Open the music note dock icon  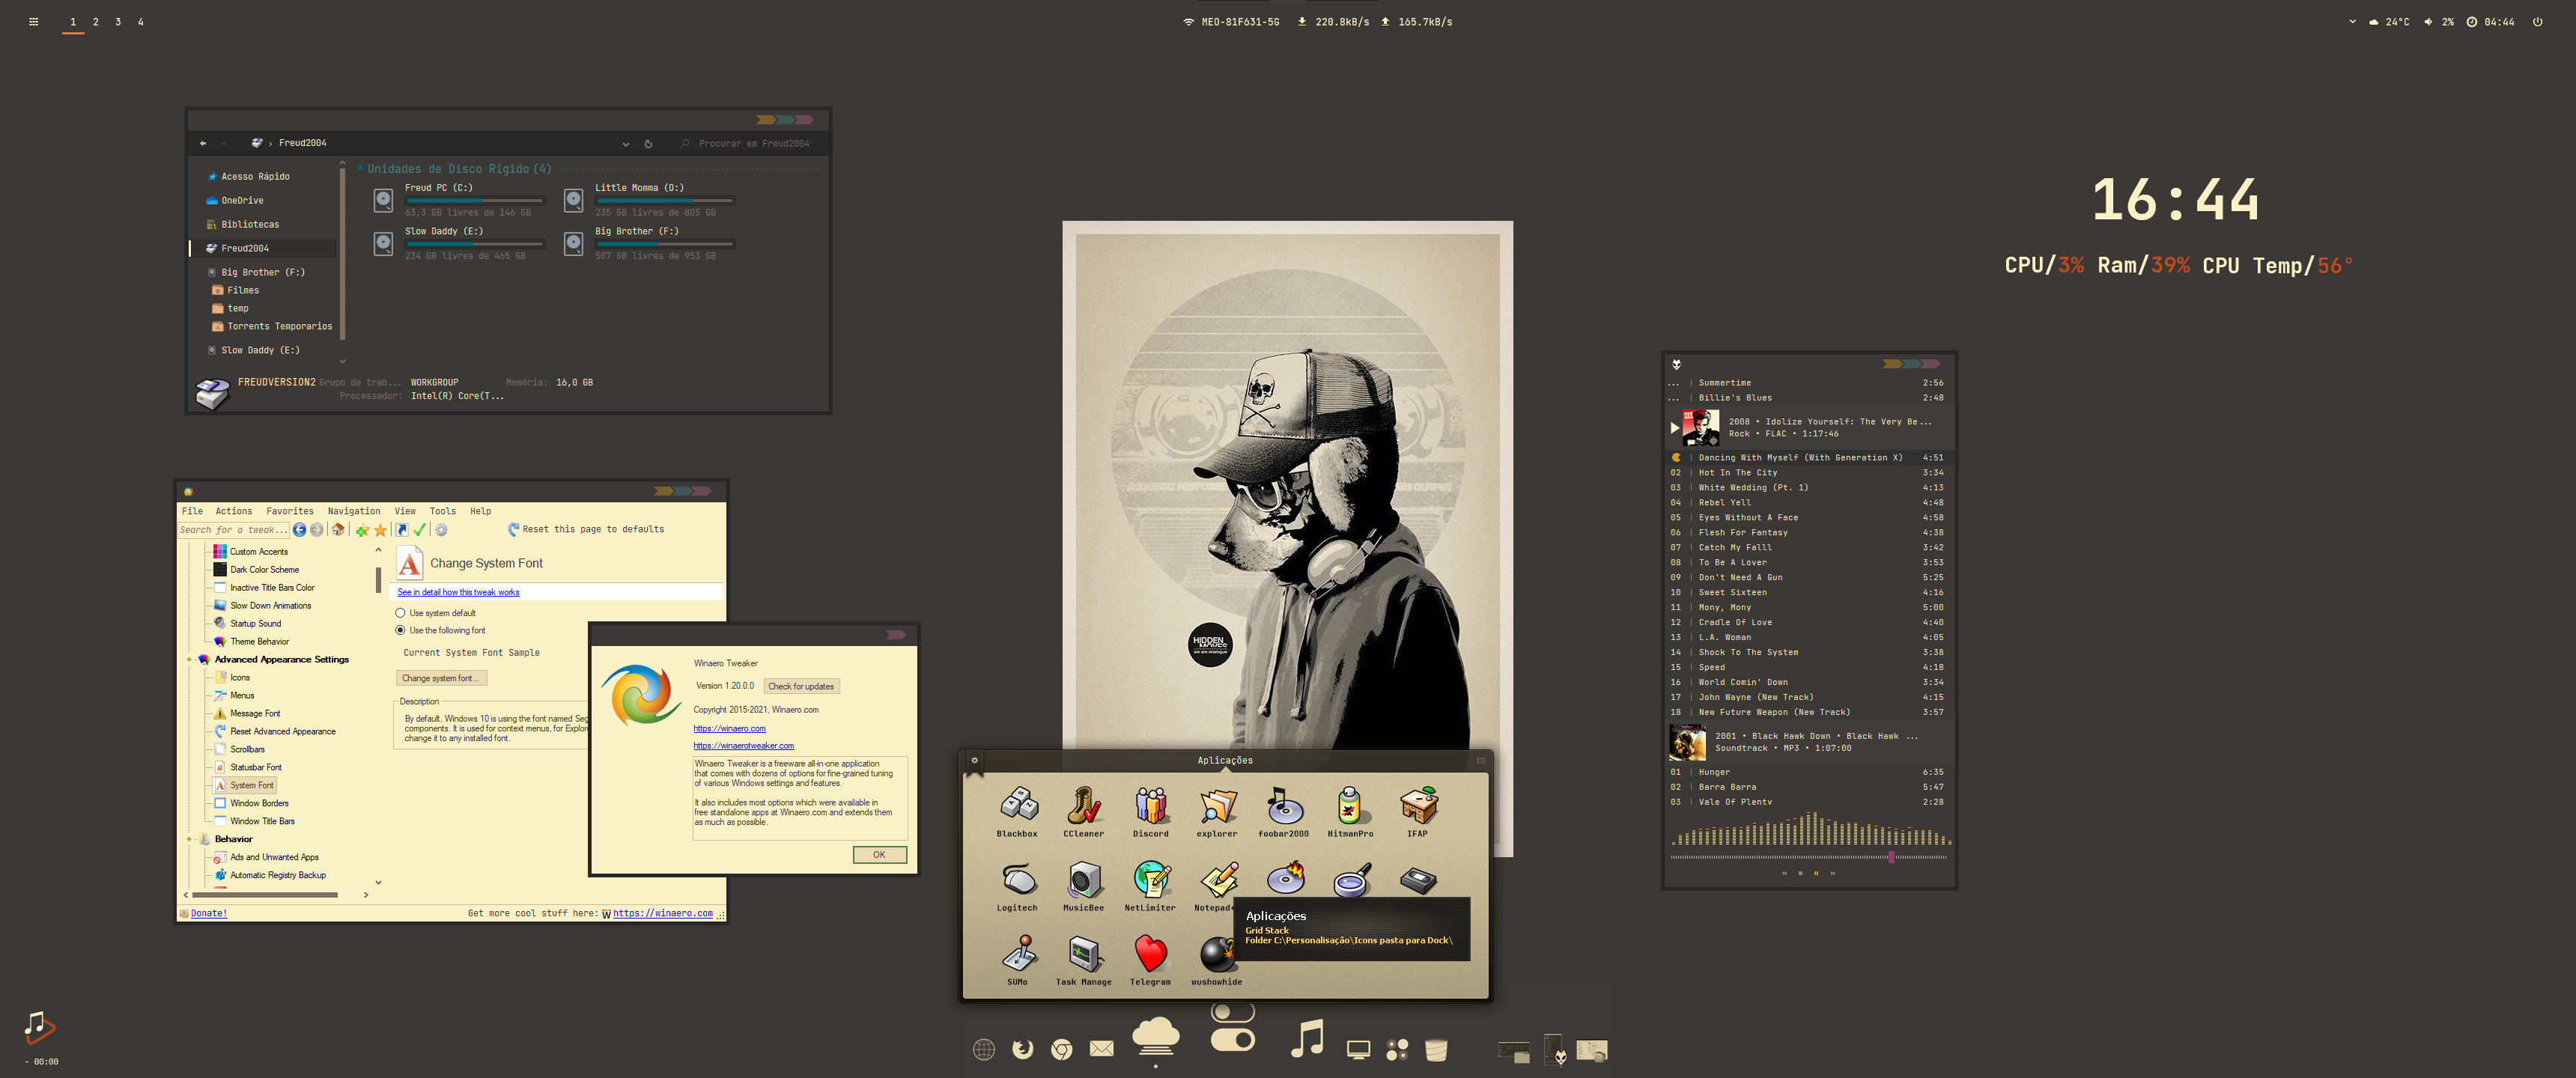(1307, 1039)
